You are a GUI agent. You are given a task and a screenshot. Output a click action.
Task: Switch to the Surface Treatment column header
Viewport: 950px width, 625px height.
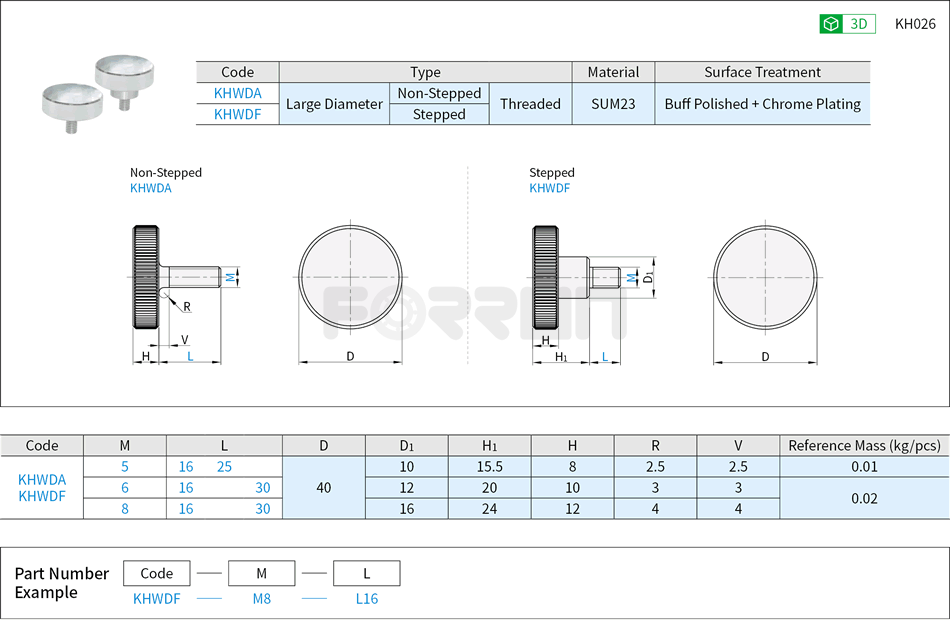pyautogui.click(x=762, y=71)
